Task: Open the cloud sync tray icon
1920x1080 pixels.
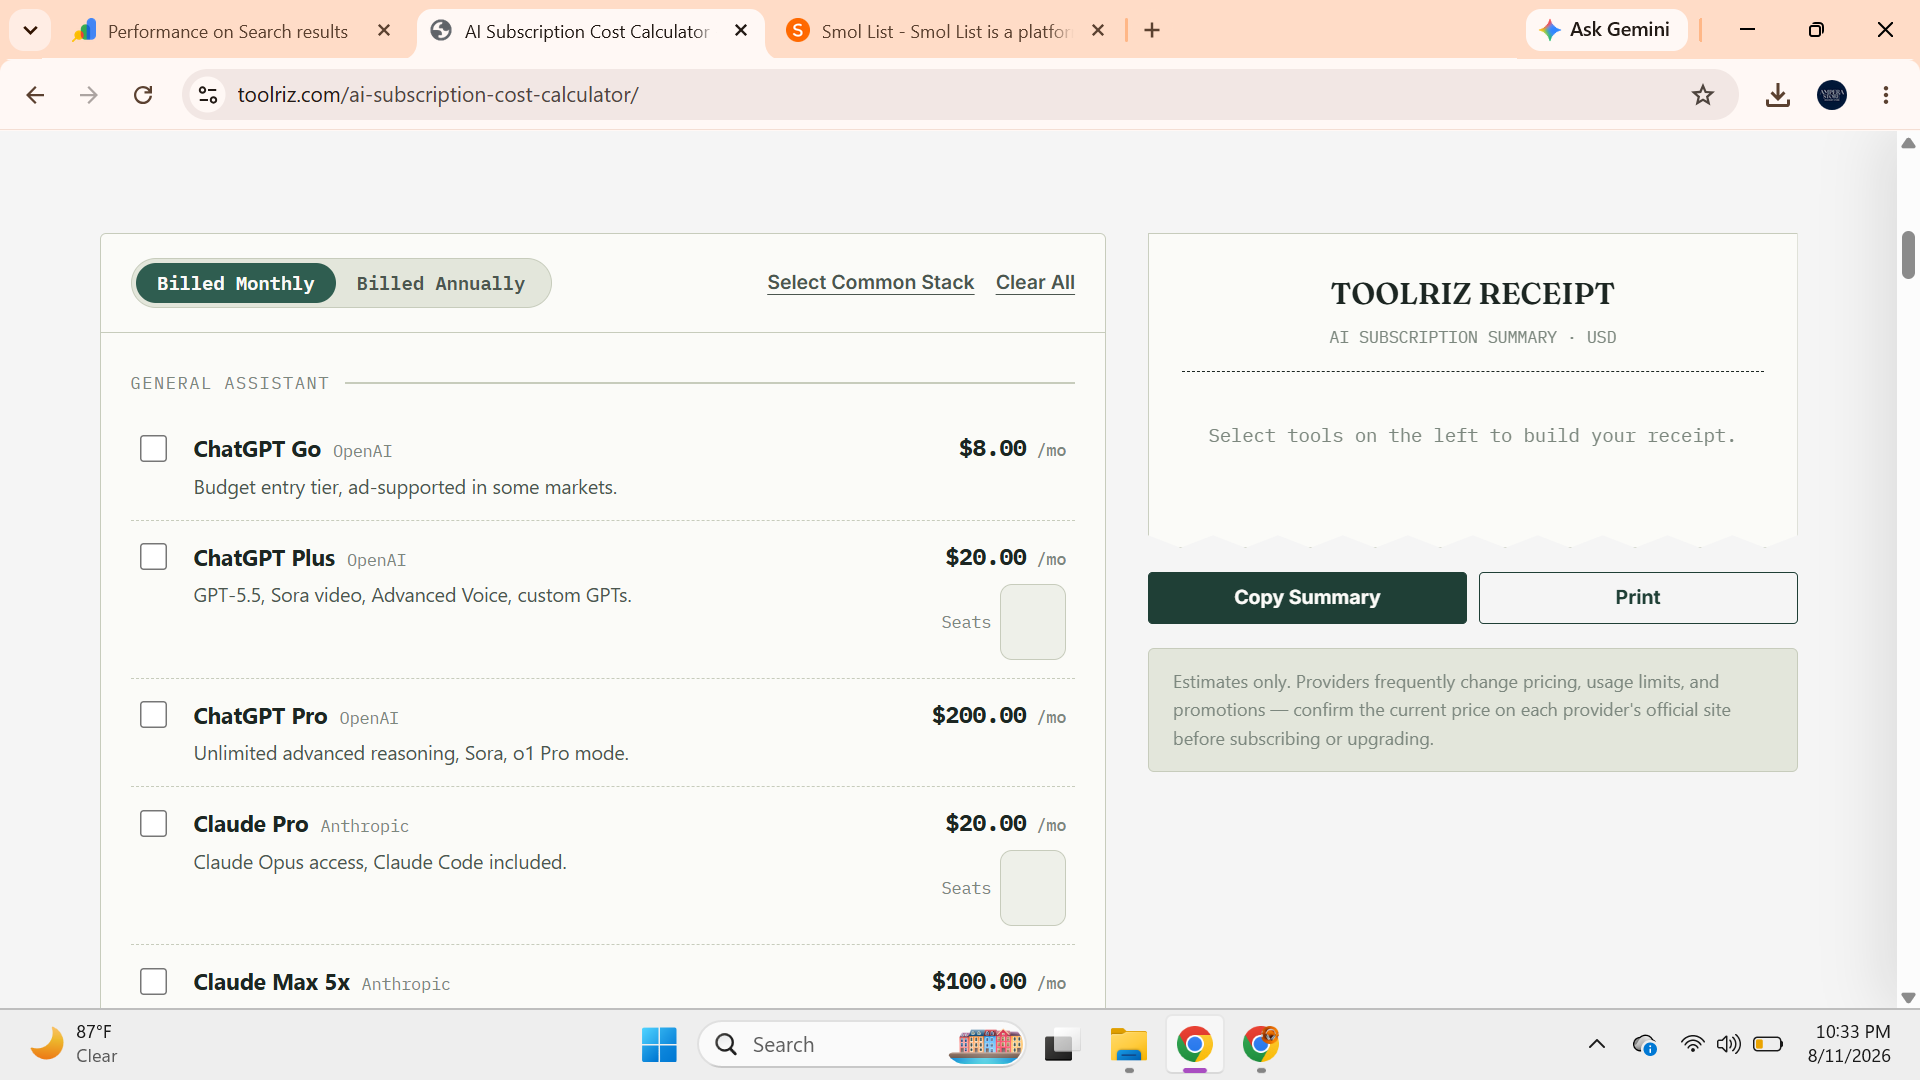Action: [x=1644, y=1045]
